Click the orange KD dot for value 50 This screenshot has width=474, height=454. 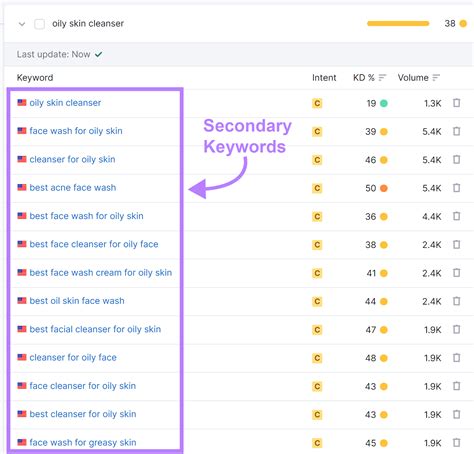[384, 188]
